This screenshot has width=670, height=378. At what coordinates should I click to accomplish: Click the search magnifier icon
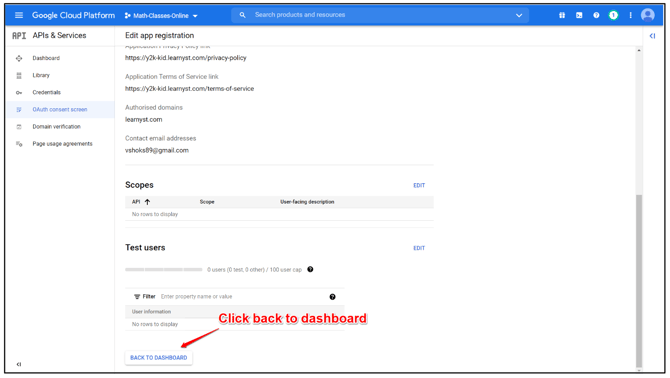click(242, 15)
